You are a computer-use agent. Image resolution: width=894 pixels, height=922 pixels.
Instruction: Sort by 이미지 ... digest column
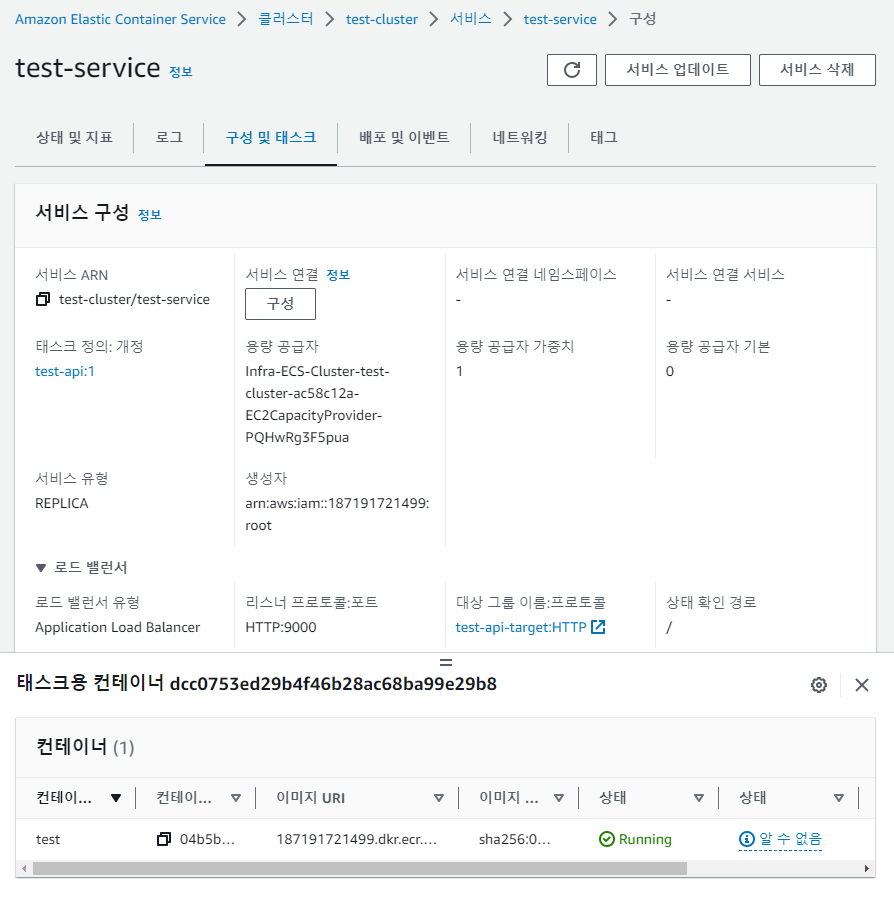tap(559, 798)
